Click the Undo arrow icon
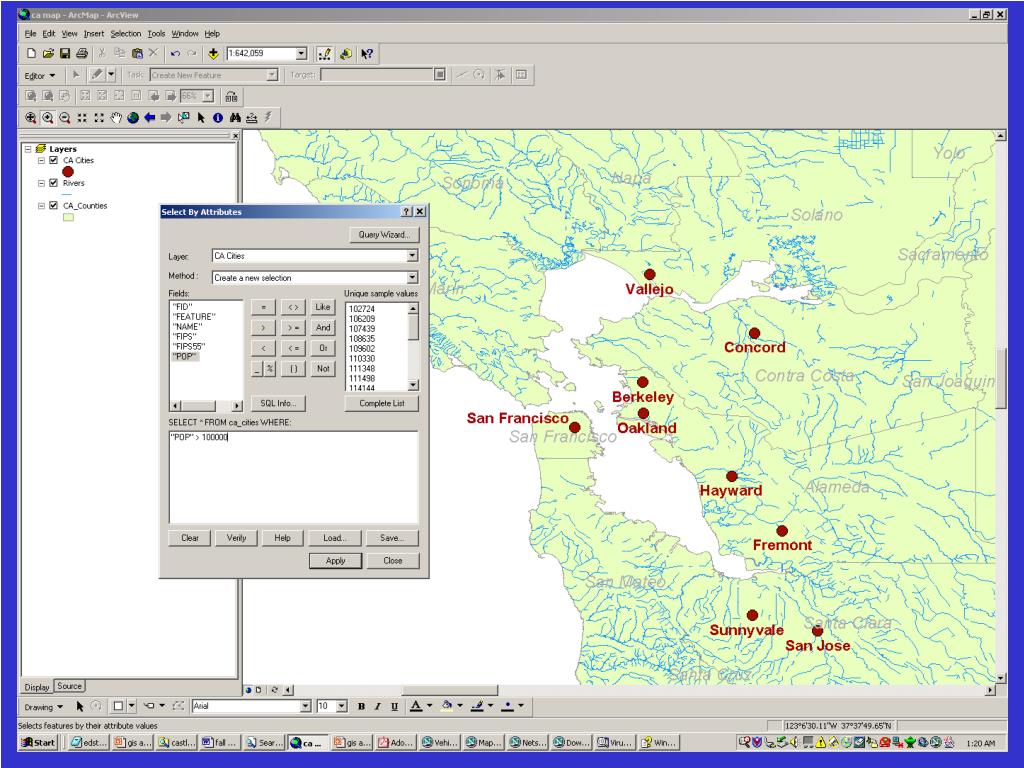1024x768 pixels. tap(175, 54)
